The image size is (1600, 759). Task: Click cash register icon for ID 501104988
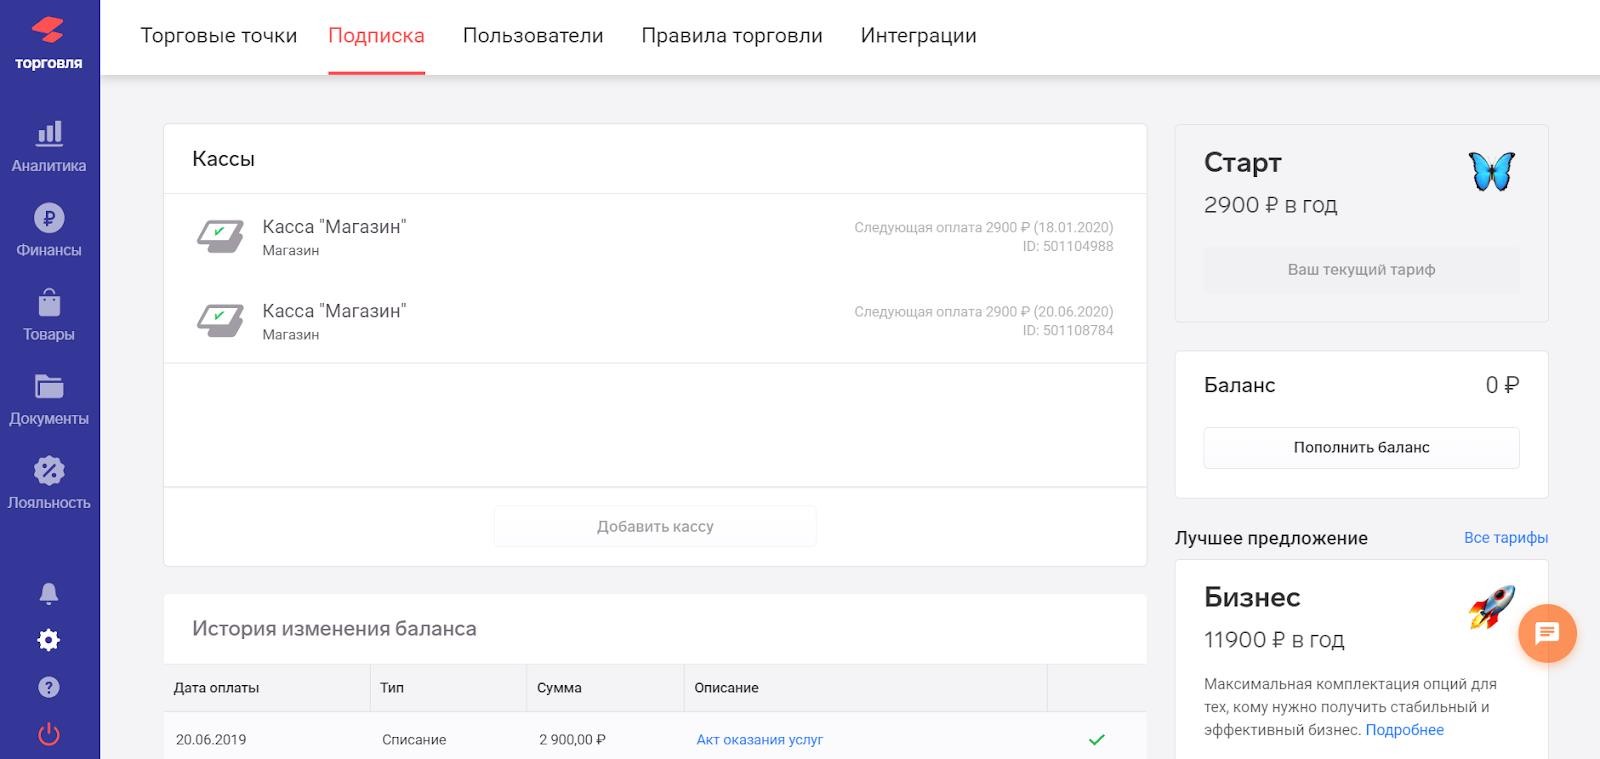coord(220,236)
